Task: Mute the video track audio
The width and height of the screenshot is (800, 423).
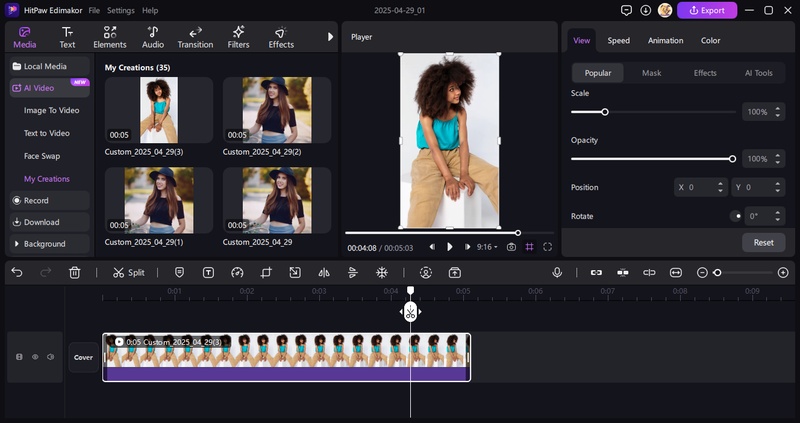Action: coord(51,356)
